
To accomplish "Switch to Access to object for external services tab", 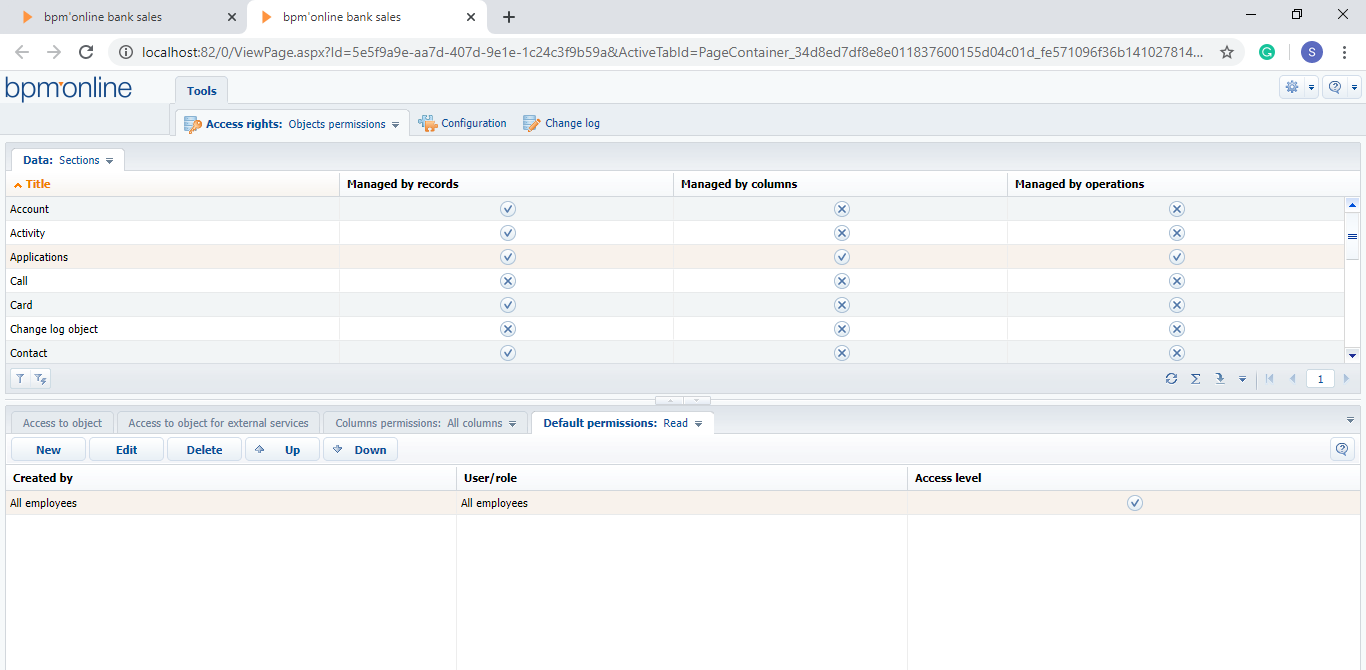I will click(218, 423).
